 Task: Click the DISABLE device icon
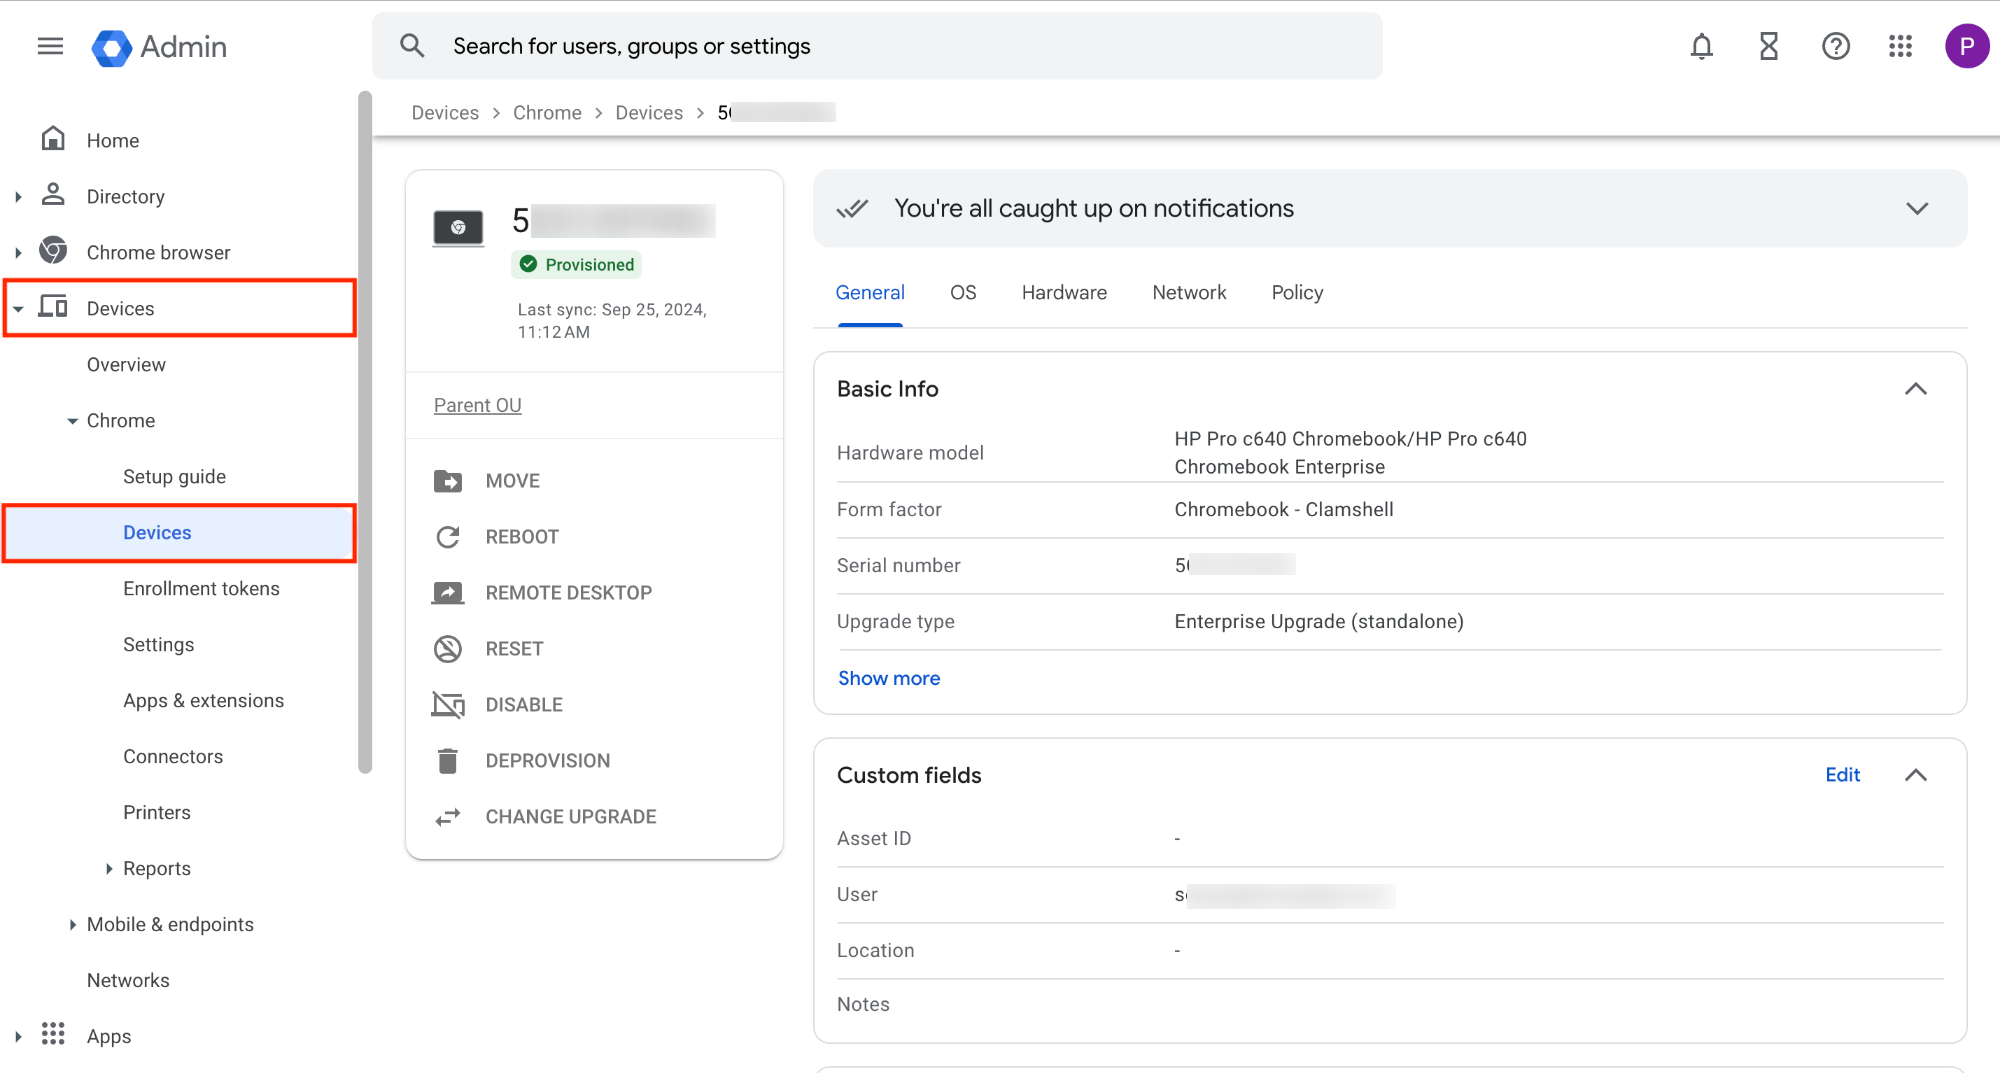pyautogui.click(x=448, y=705)
